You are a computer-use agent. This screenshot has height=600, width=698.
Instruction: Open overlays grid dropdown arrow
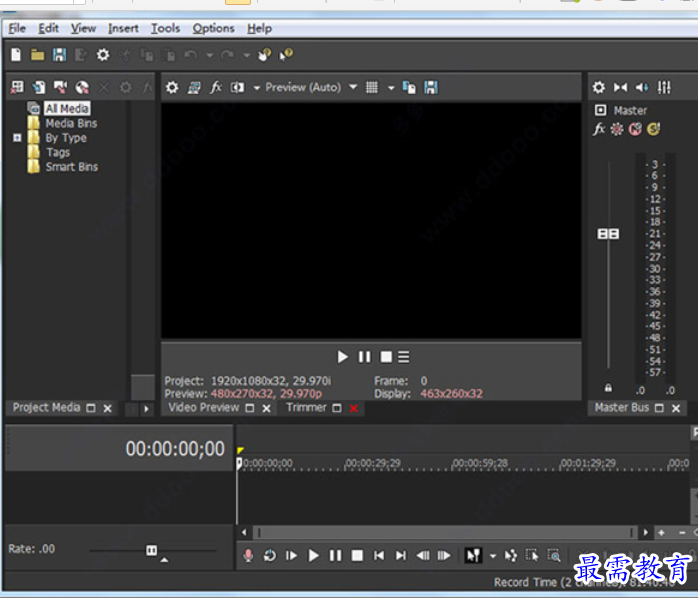coord(391,88)
